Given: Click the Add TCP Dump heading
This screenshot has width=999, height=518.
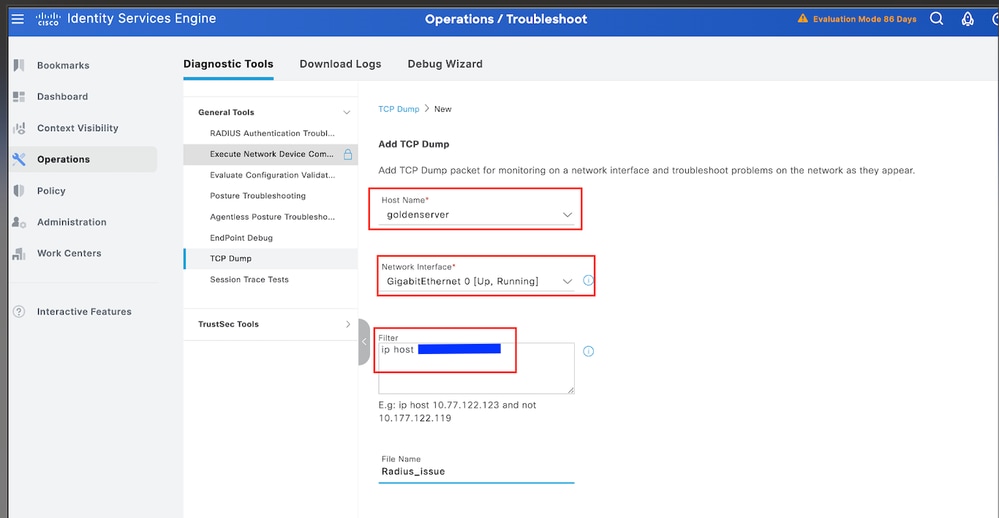Looking at the screenshot, I should pyautogui.click(x=413, y=144).
